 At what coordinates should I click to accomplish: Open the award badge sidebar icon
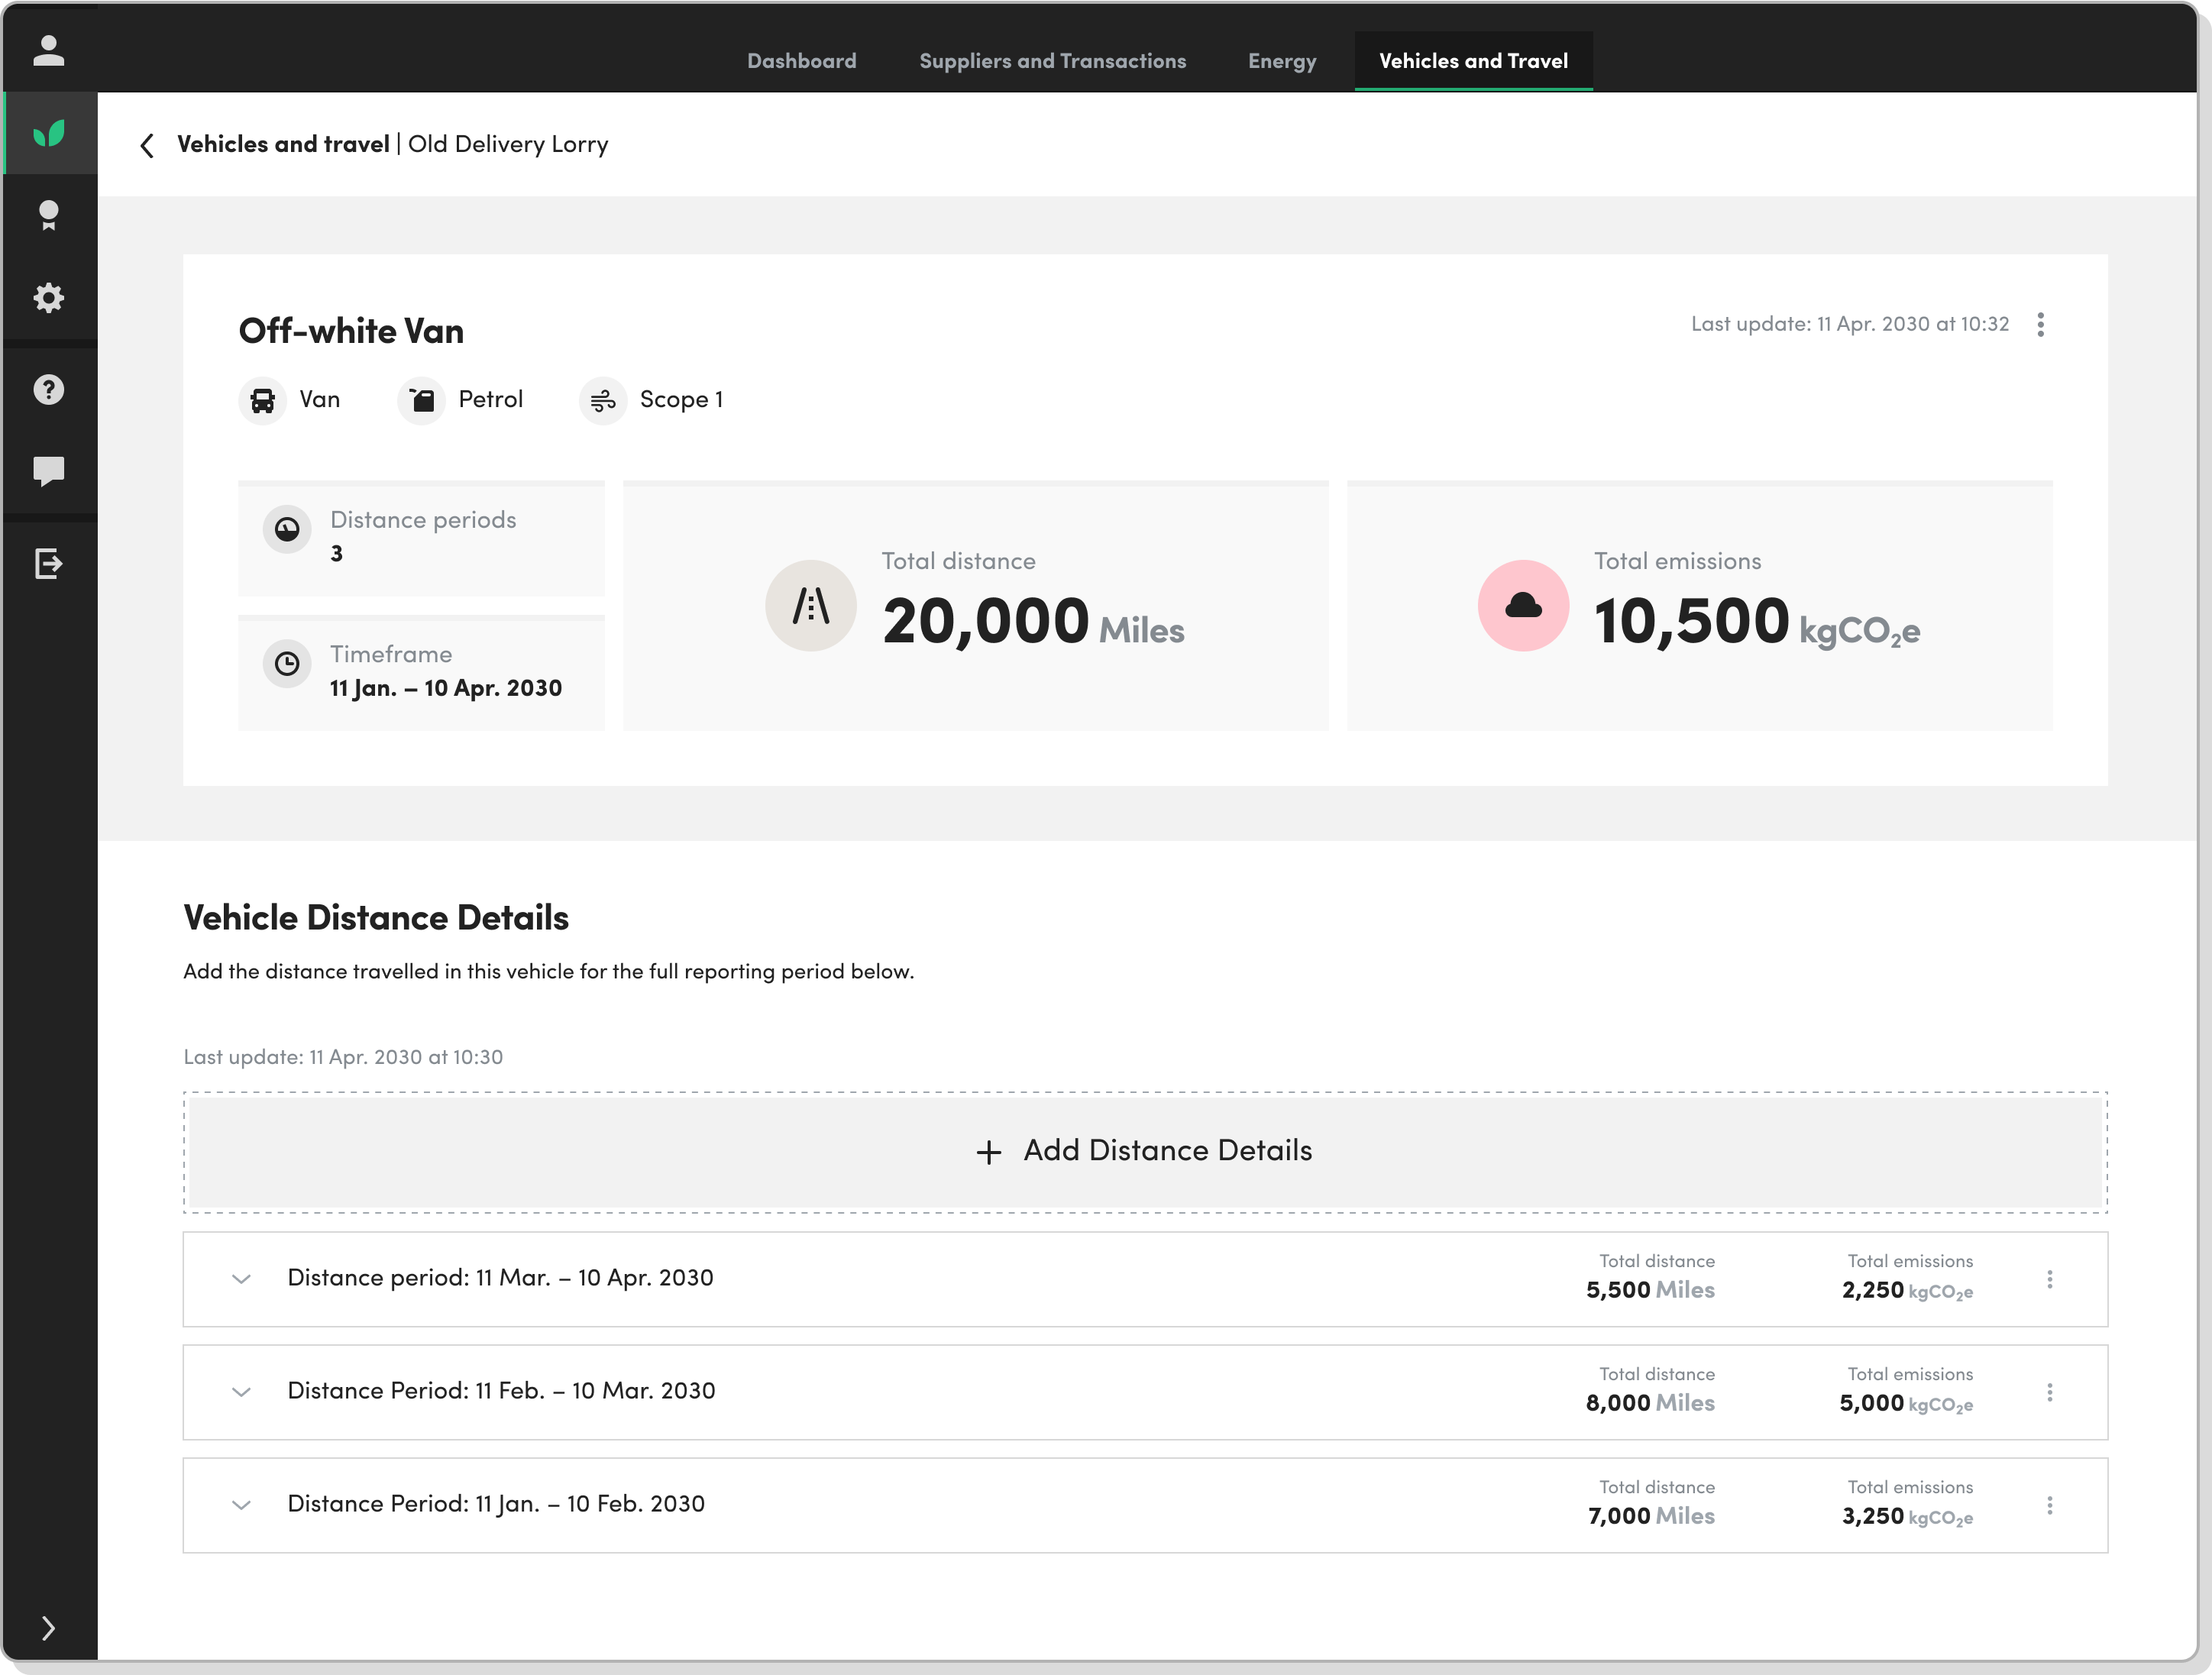coord(48,215)
